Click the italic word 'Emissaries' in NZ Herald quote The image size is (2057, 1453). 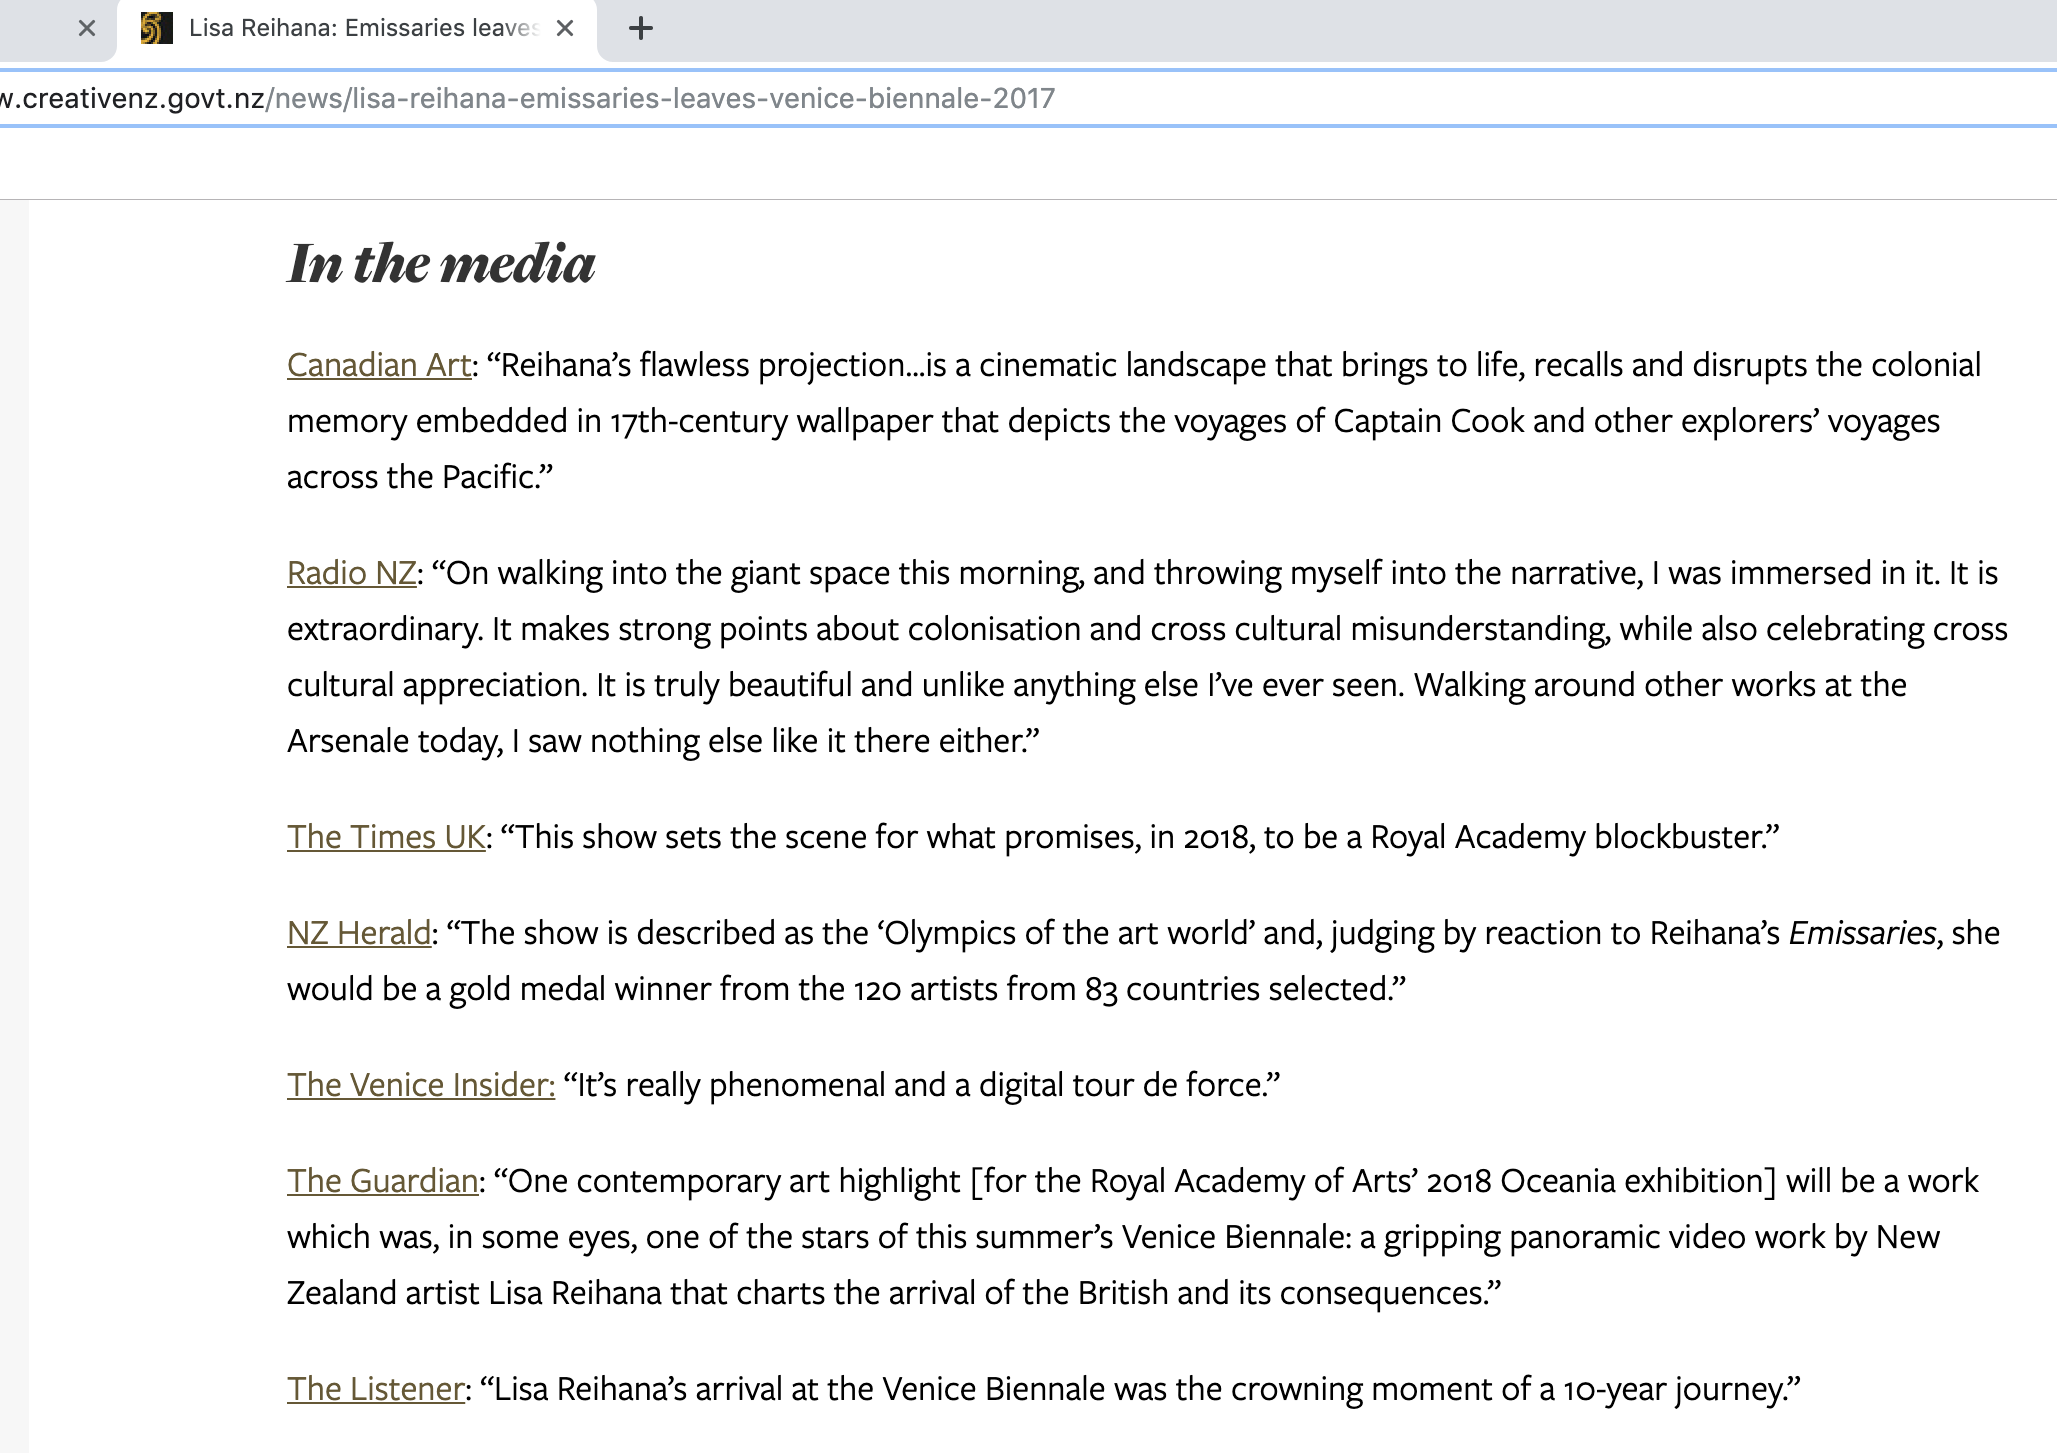1863,933
